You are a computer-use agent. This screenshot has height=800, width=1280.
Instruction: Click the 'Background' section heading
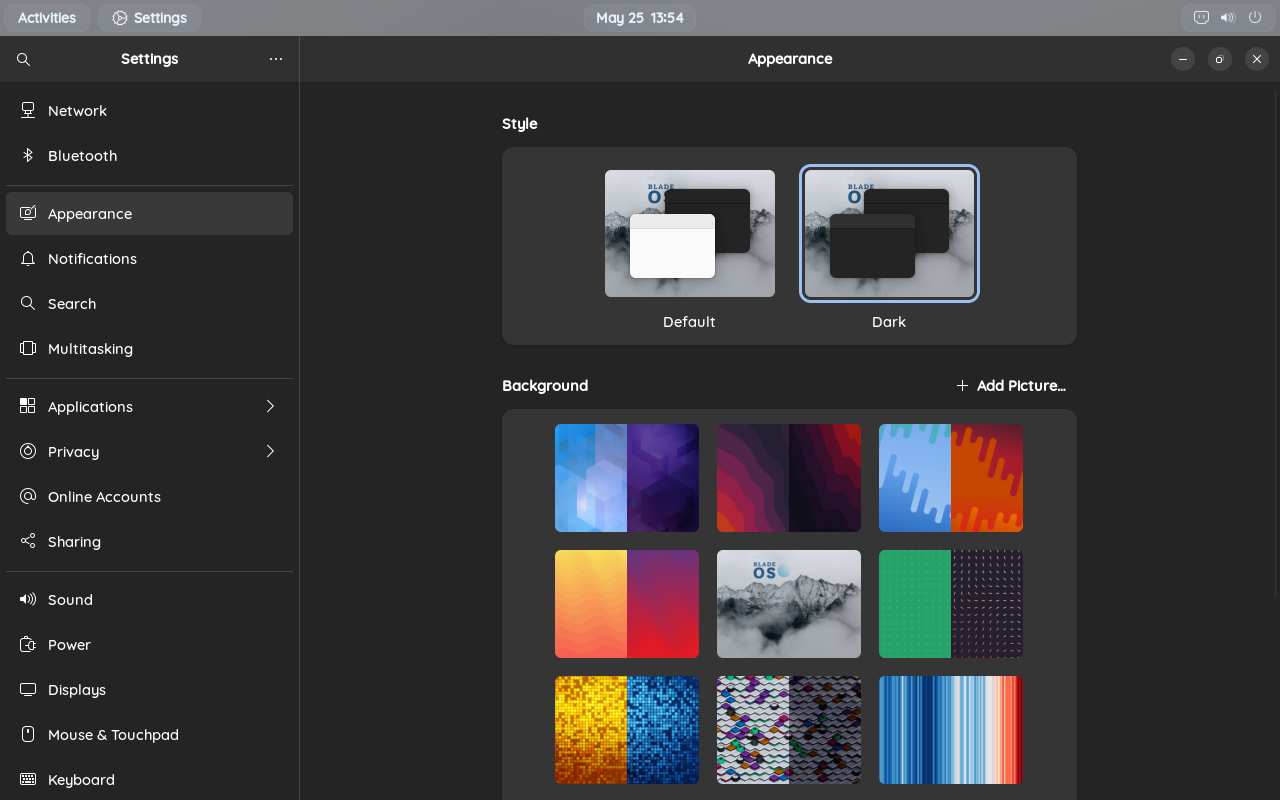tap(545, 386)
